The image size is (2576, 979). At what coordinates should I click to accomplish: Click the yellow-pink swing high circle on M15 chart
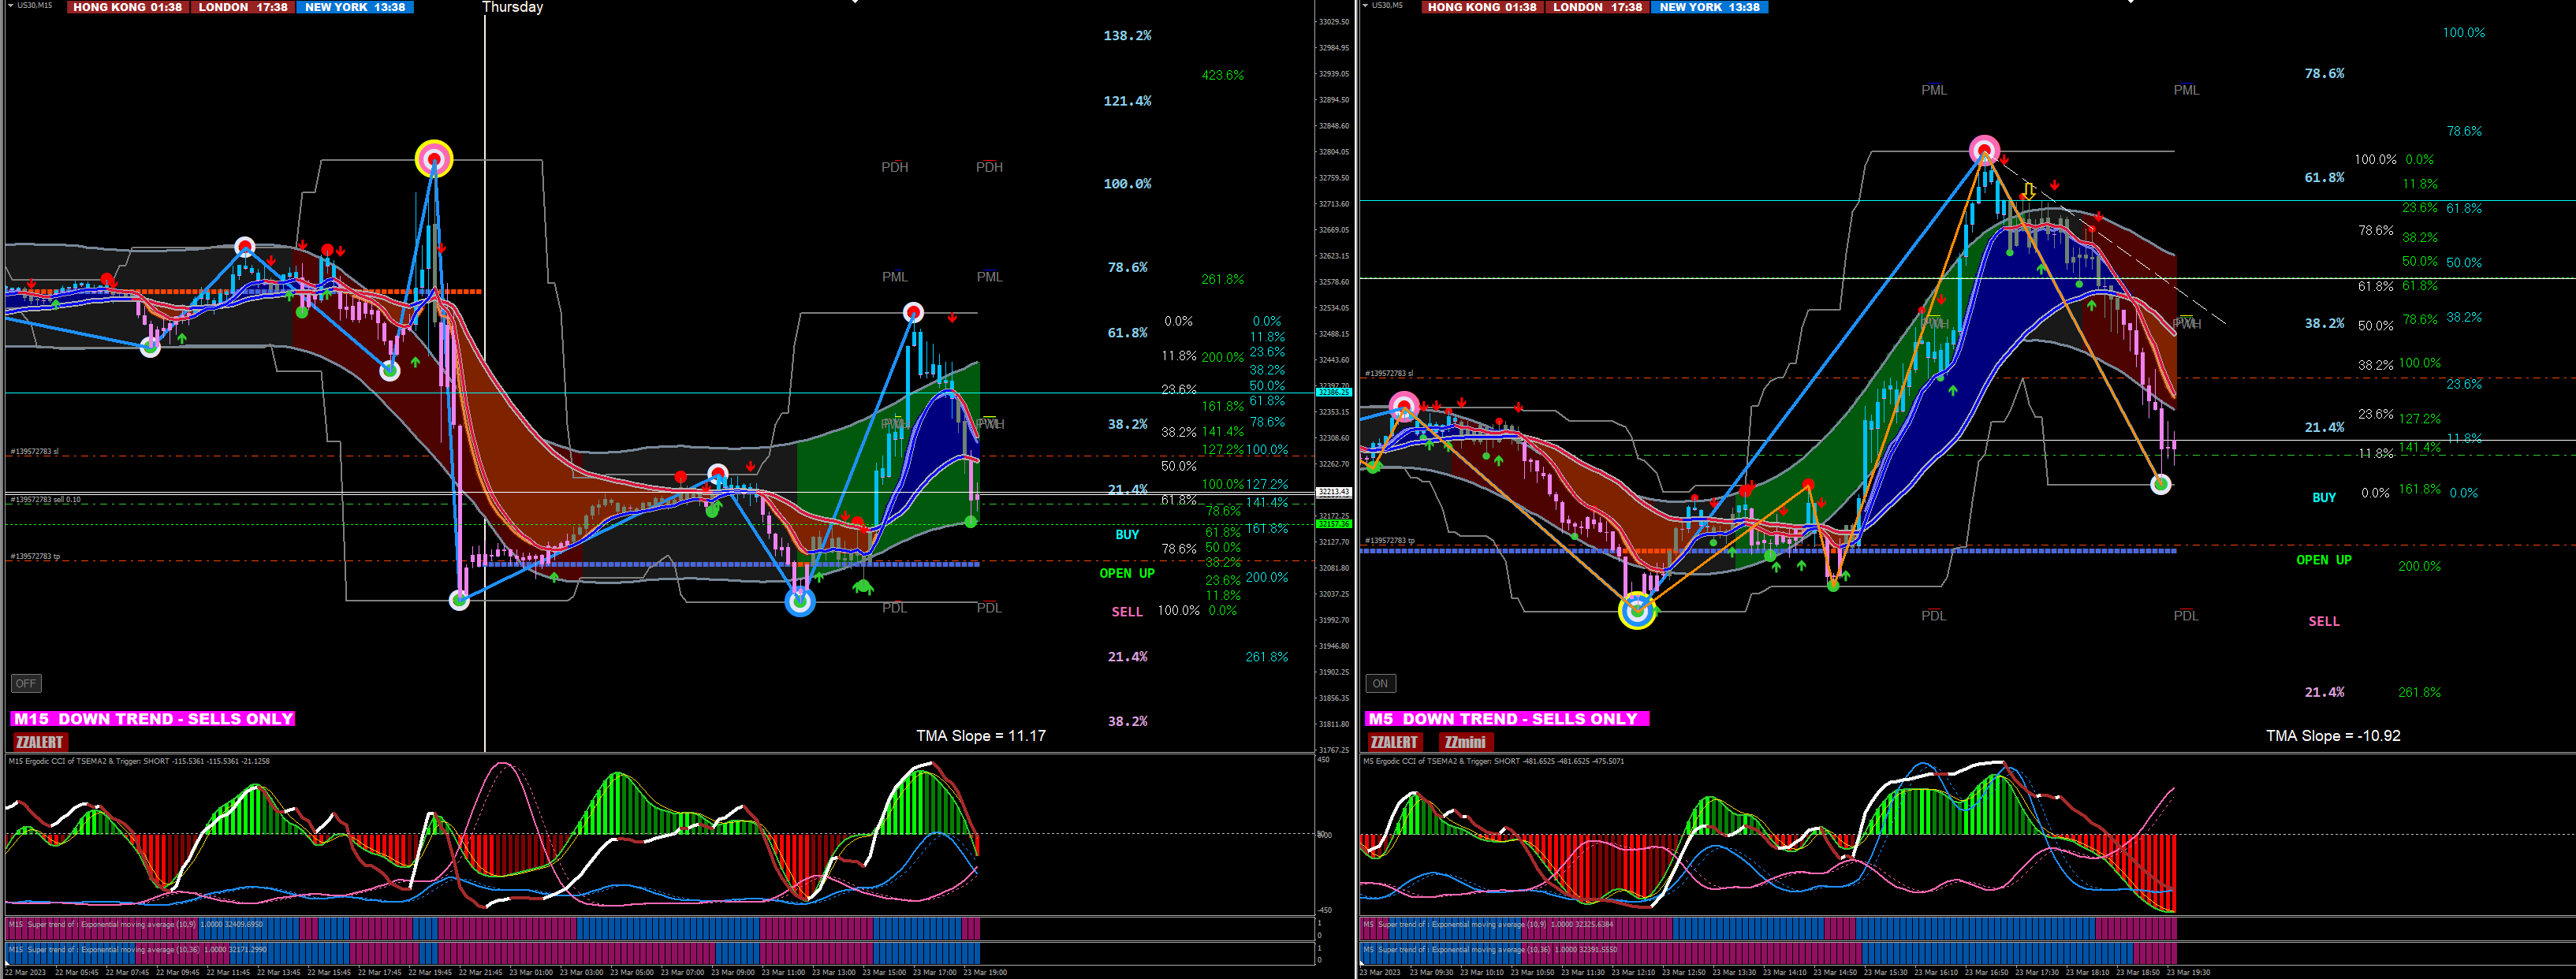[434, 158]
